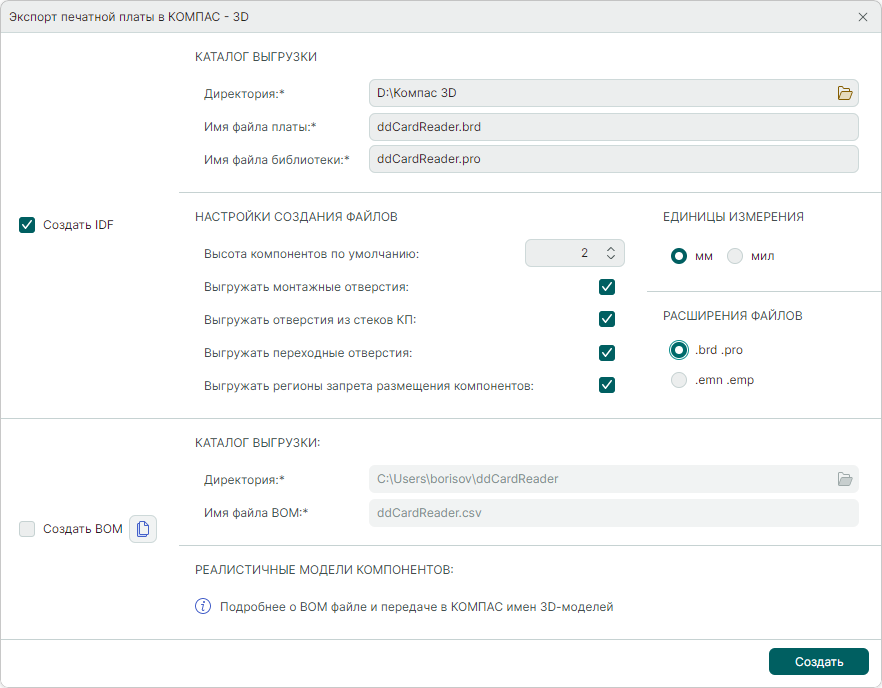882x688 pixels.
Task: Enable the Создать BOM checkbox
Action: click(27, 529)
